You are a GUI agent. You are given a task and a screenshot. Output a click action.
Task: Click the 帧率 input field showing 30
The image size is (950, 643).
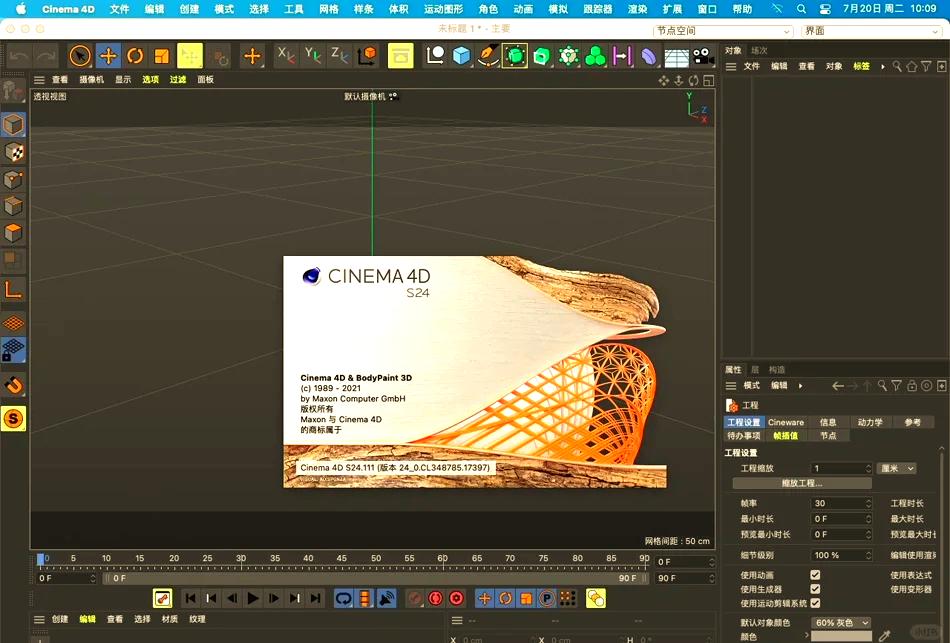pos(841,504)
